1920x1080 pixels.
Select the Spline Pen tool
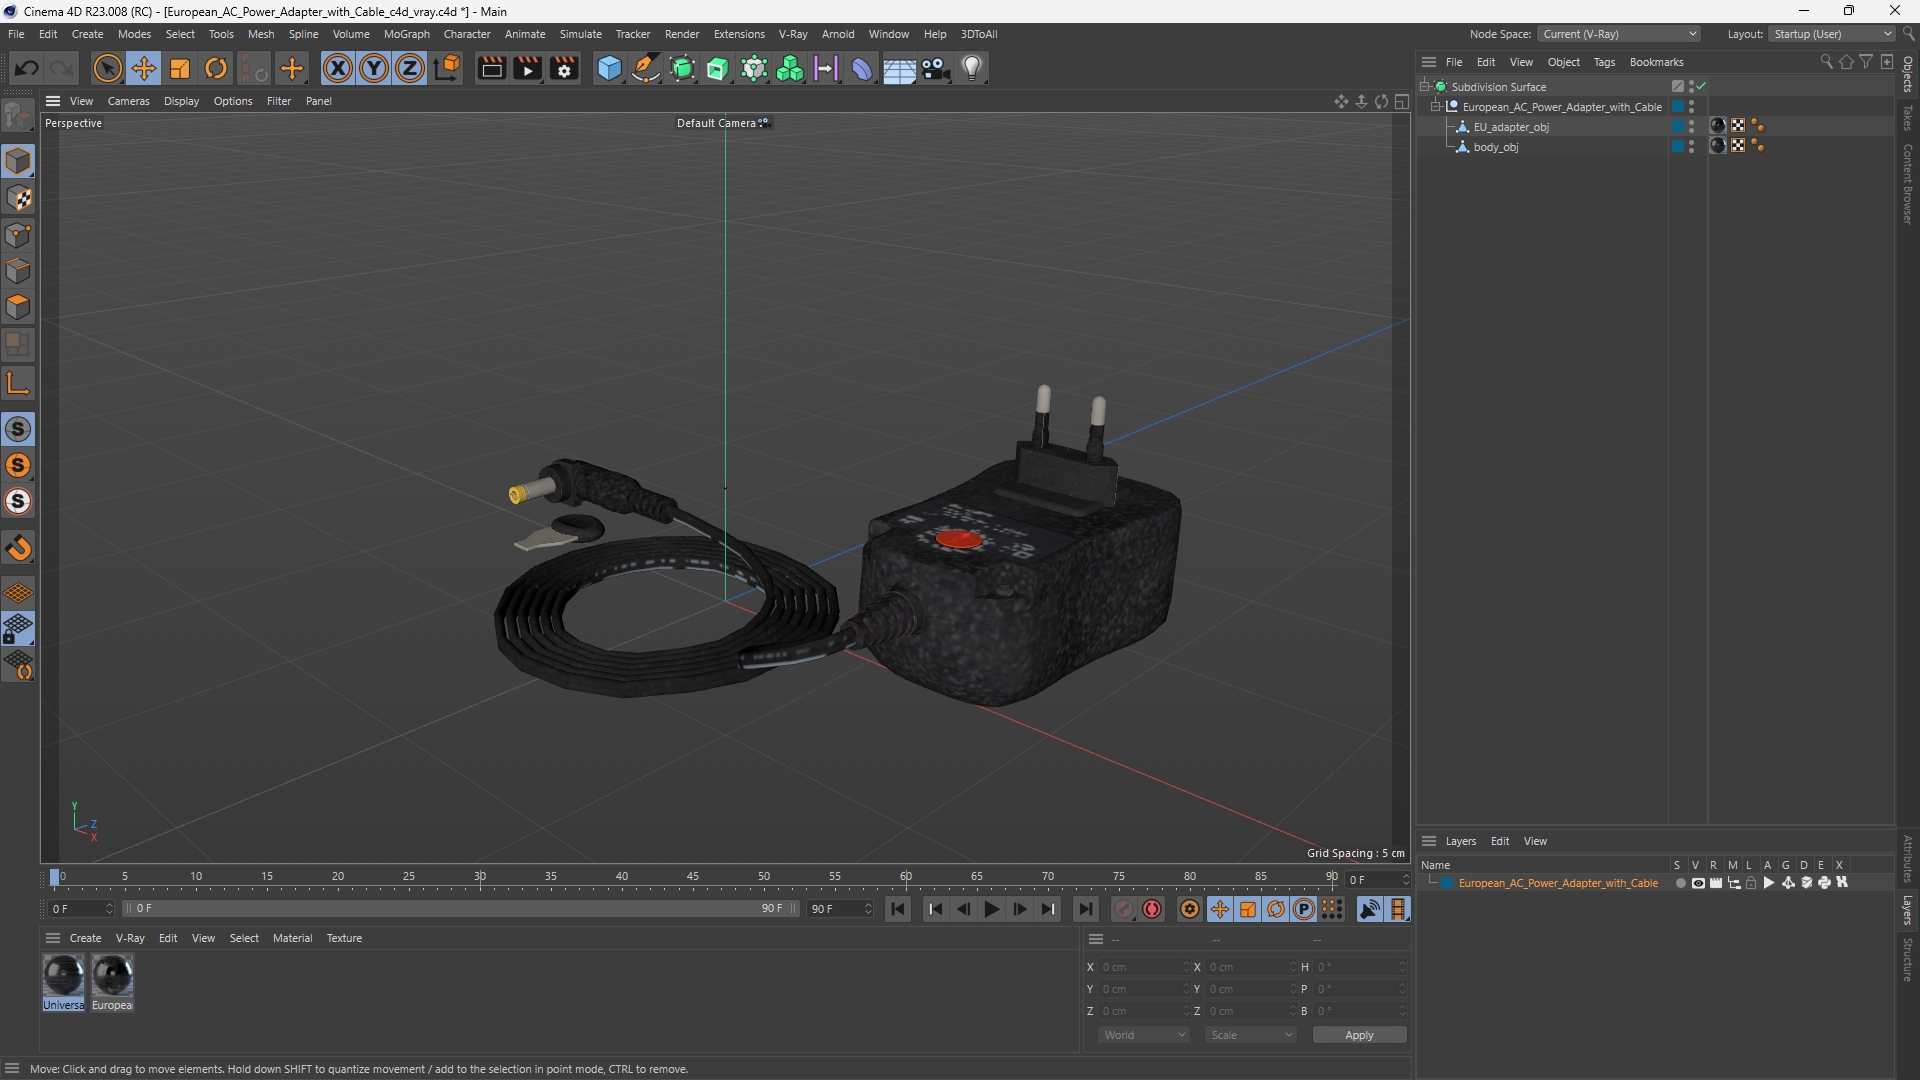pyautogui.click(x=646, y=68)
